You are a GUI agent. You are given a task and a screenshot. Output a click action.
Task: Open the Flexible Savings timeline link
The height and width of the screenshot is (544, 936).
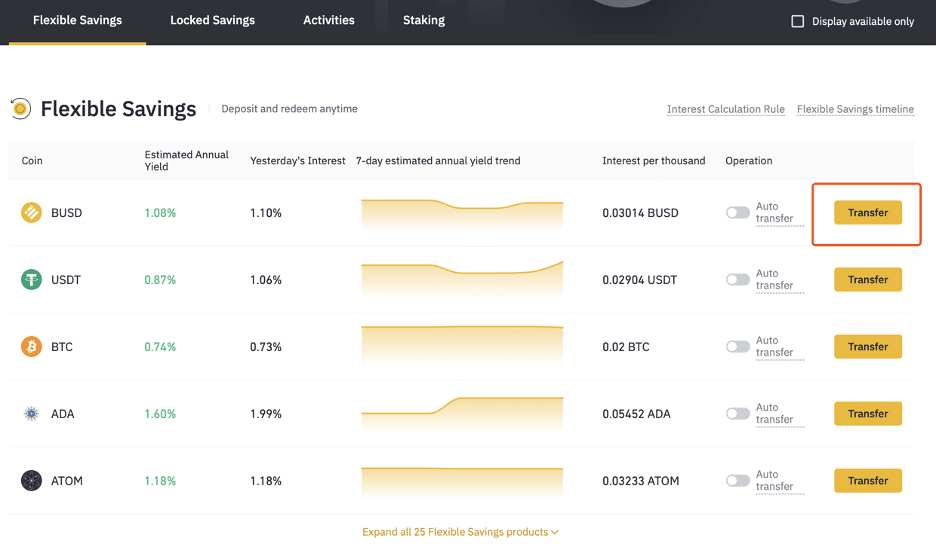pyautogui.click(x=855, y=109)
